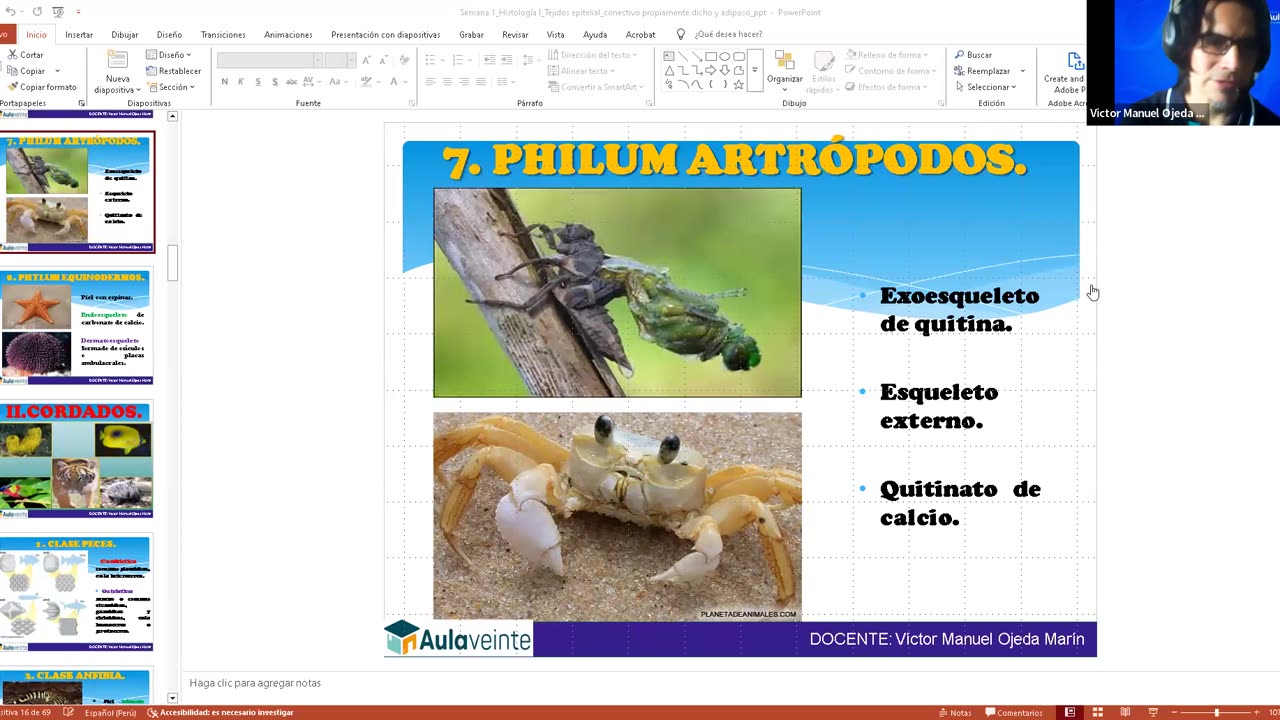This screenshot has height=720, width=1280.
Task: Toggle center paragraph alignment
Action: [x=447, y=82]
